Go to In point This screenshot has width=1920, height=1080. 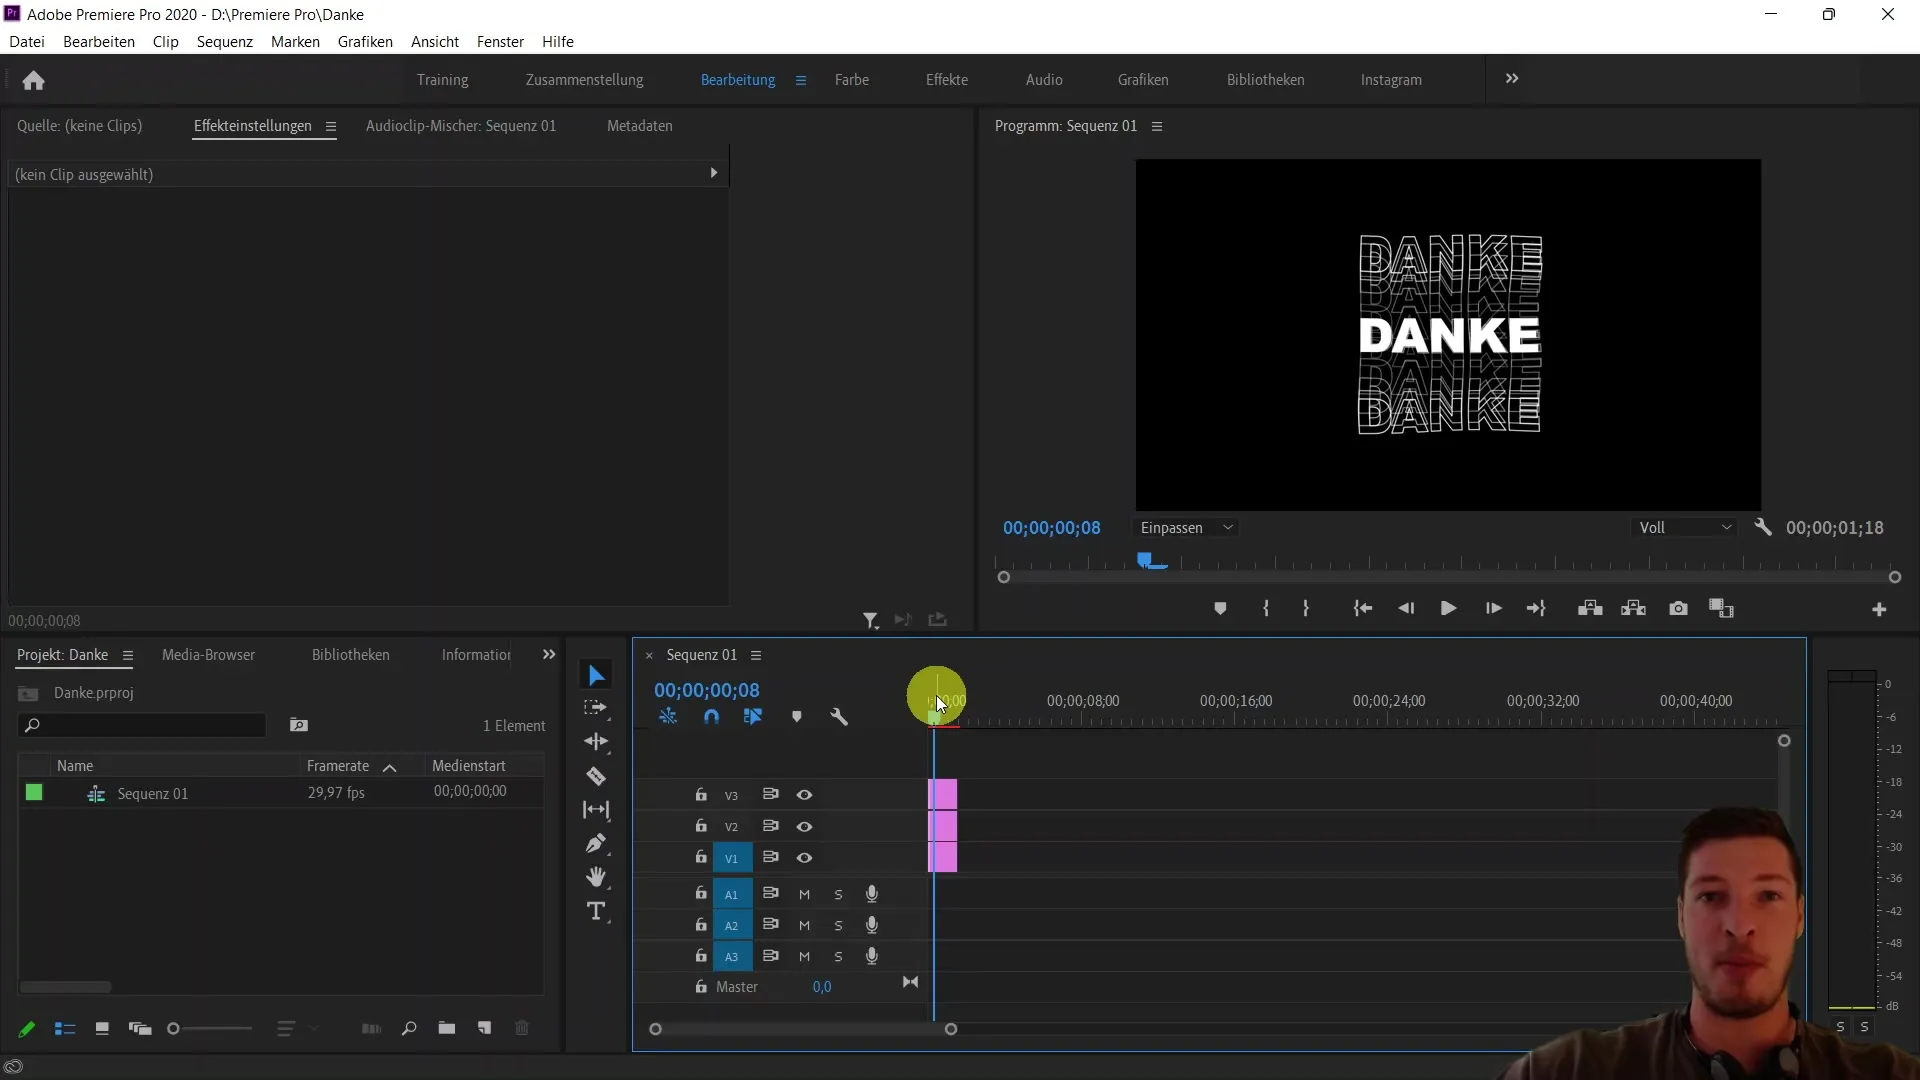point(1362,608)
